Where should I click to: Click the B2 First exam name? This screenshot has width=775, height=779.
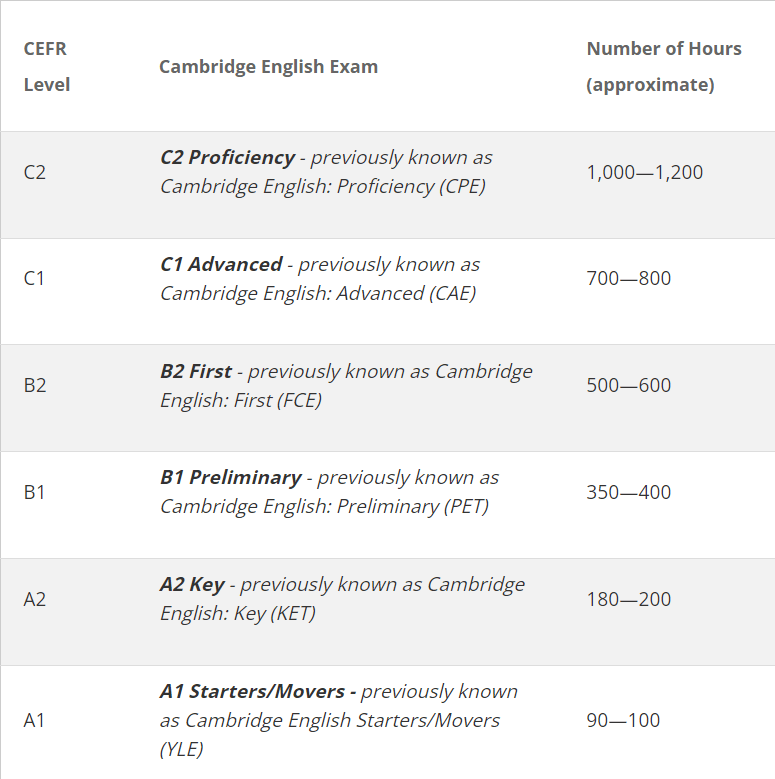[x=196, y=372]
